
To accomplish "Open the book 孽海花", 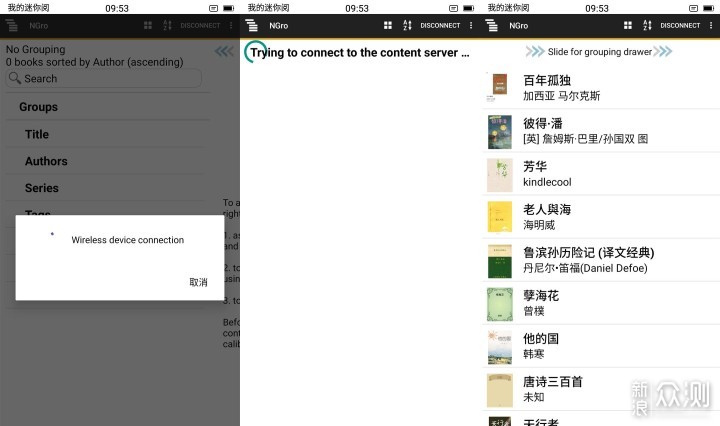I will coord(601,303).
